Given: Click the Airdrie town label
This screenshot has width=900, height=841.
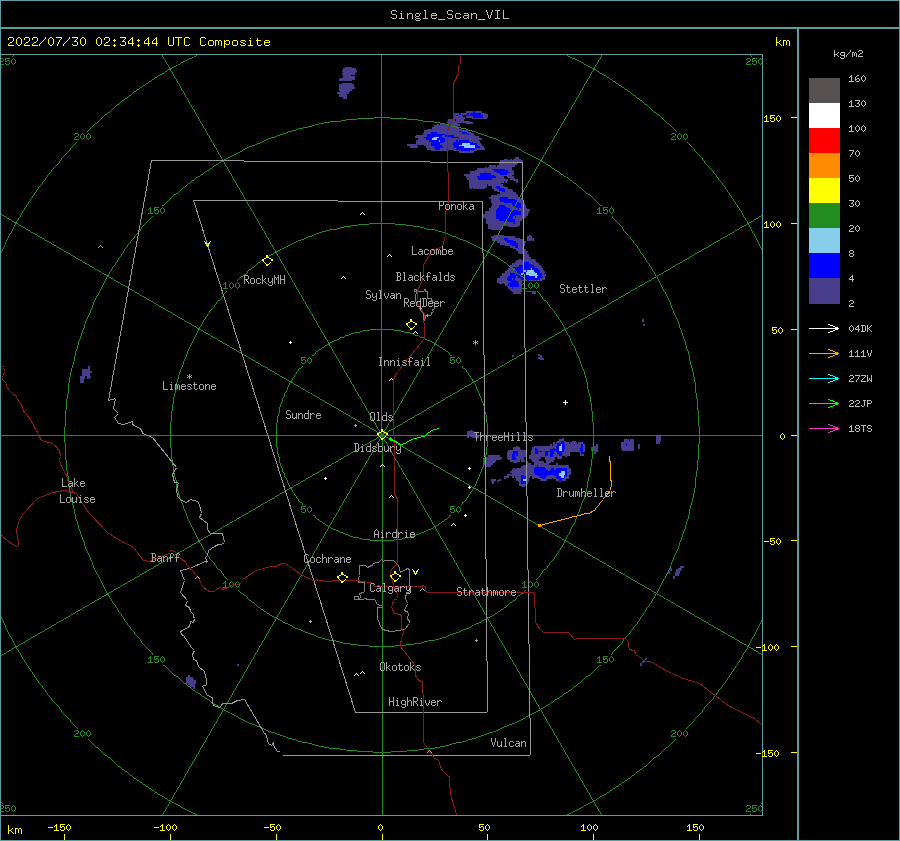Looking at the screenshot, I should (x=394, y=534).
